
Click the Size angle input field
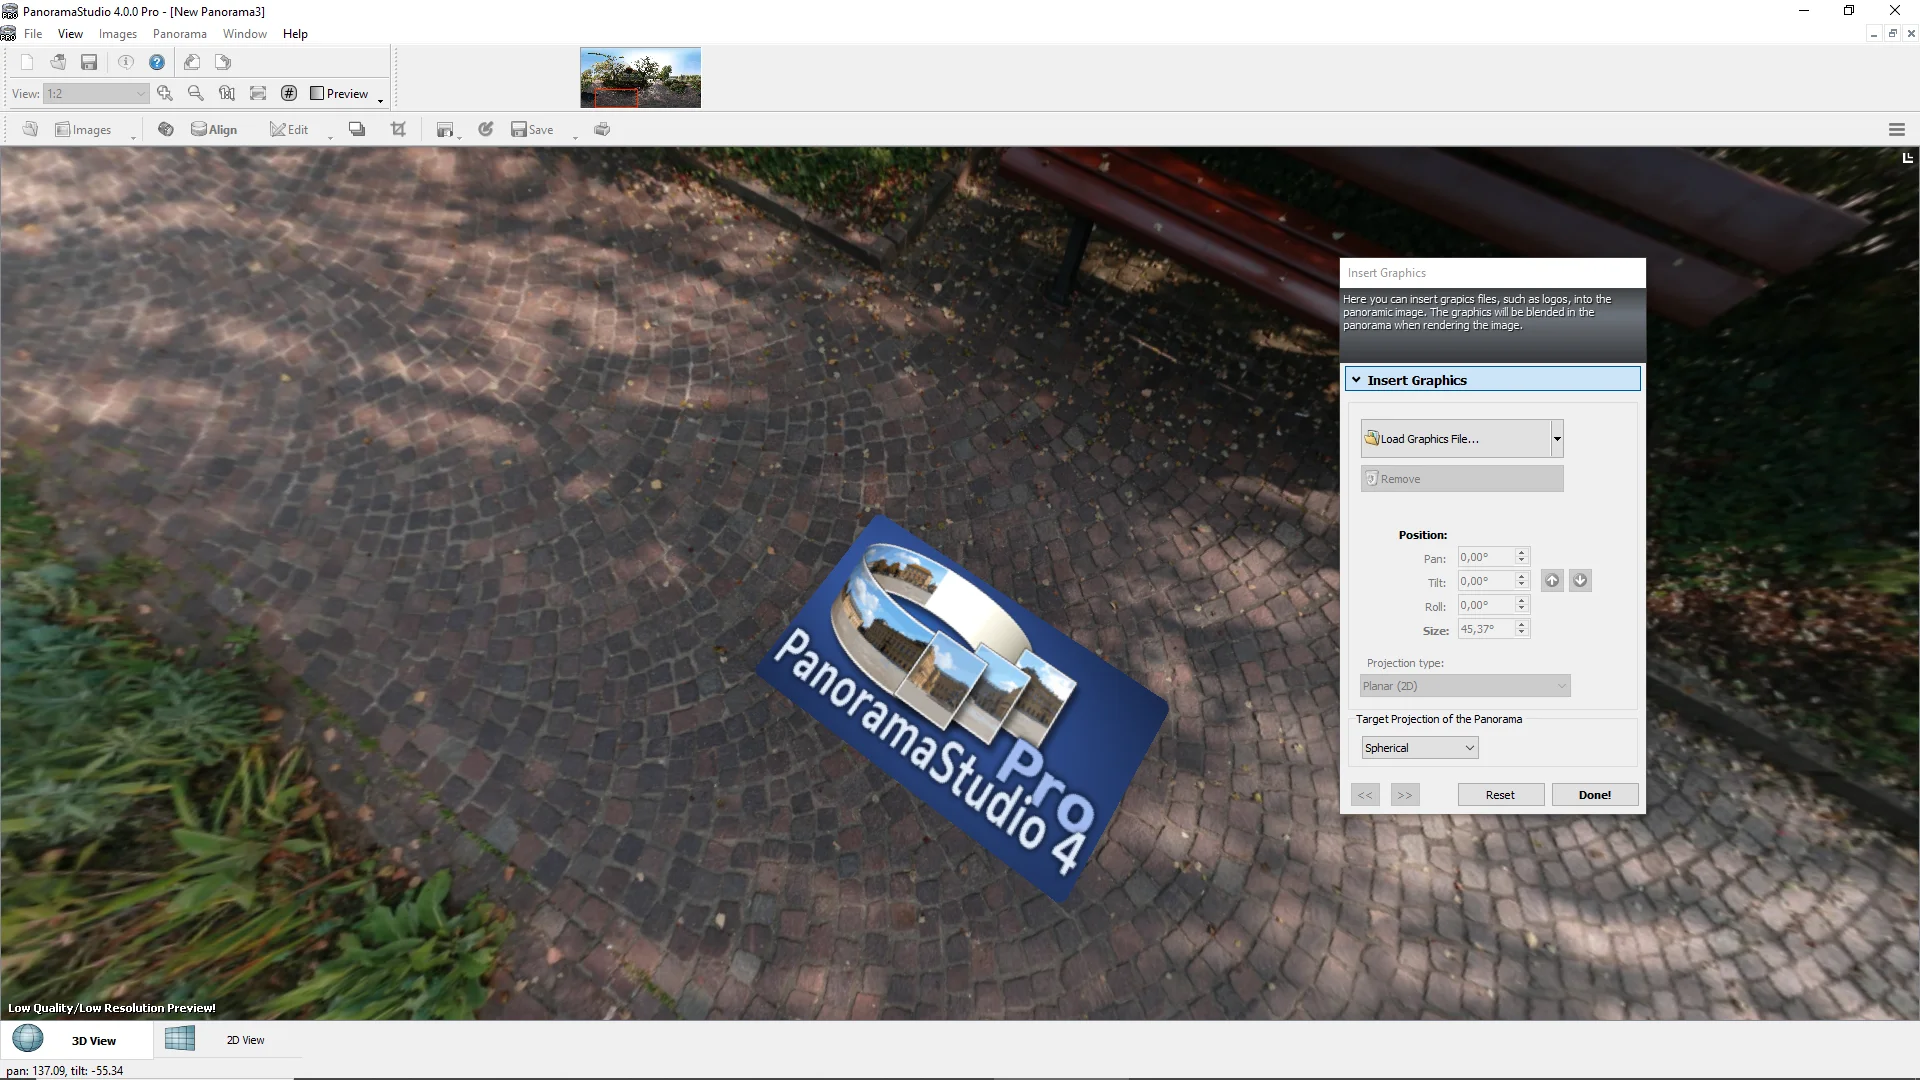click(1486, 628)
